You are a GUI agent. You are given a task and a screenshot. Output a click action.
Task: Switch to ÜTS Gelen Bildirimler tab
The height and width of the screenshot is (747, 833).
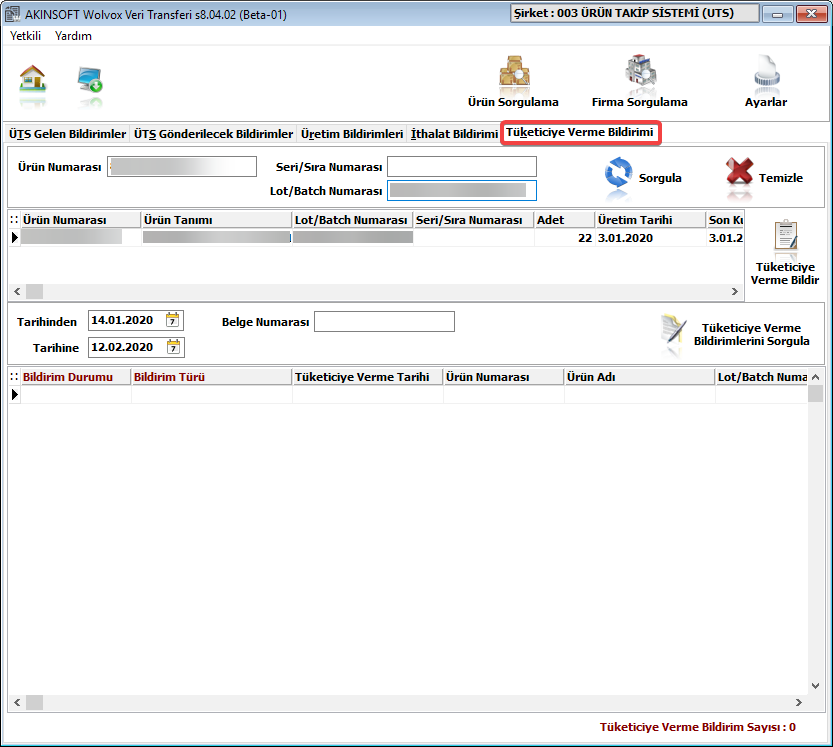click(x=67, y=134)
